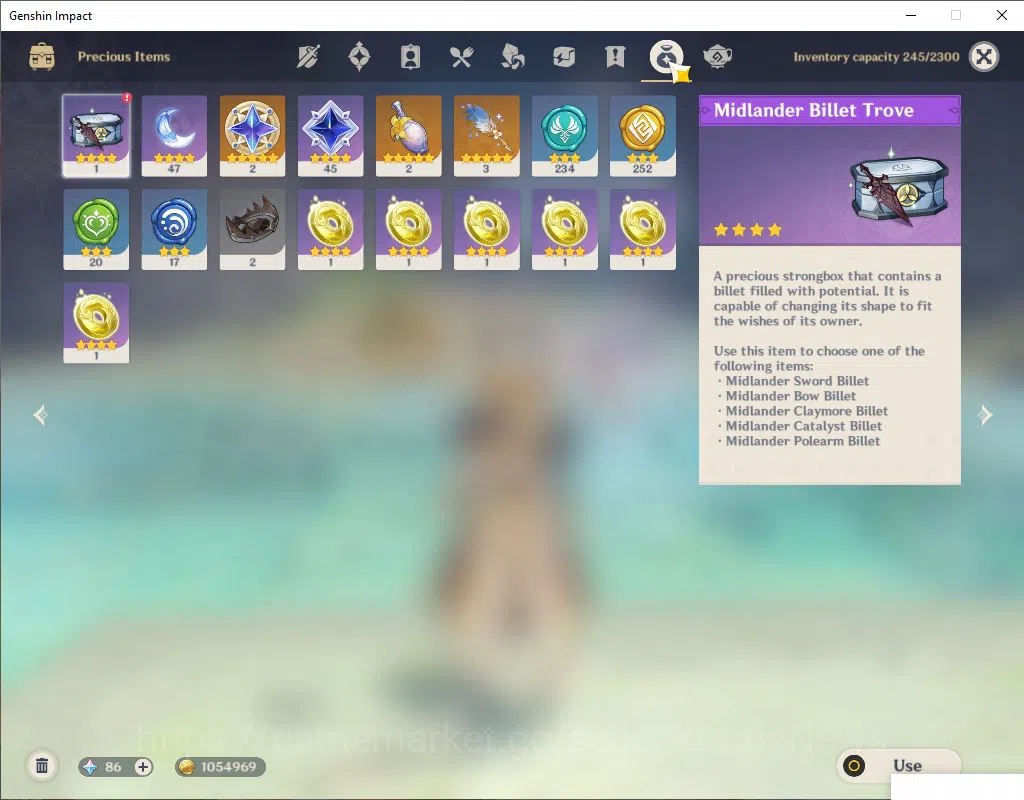Click the Mora balance 1054969
The height and width of the screenshot is (800, 1024).
(220, 767)
